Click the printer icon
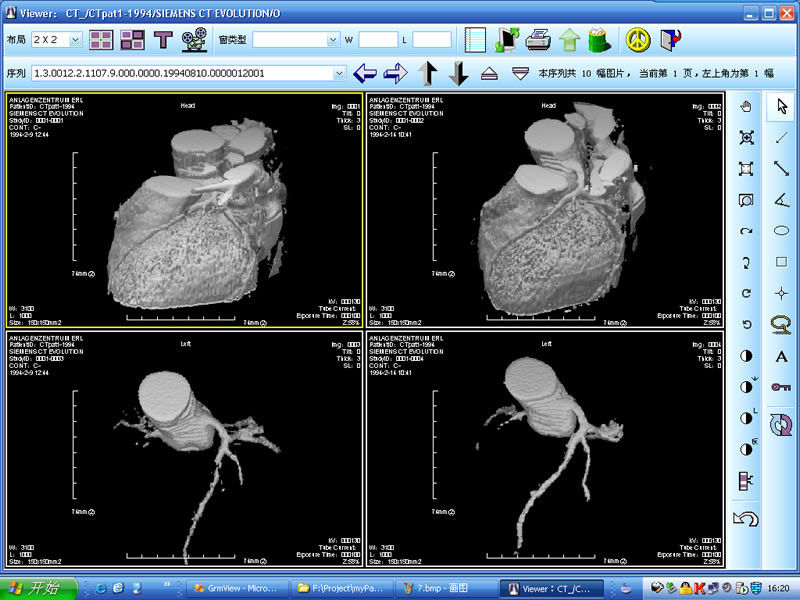The height and width of the screenshot is (600, 800). tap(538, 40)
